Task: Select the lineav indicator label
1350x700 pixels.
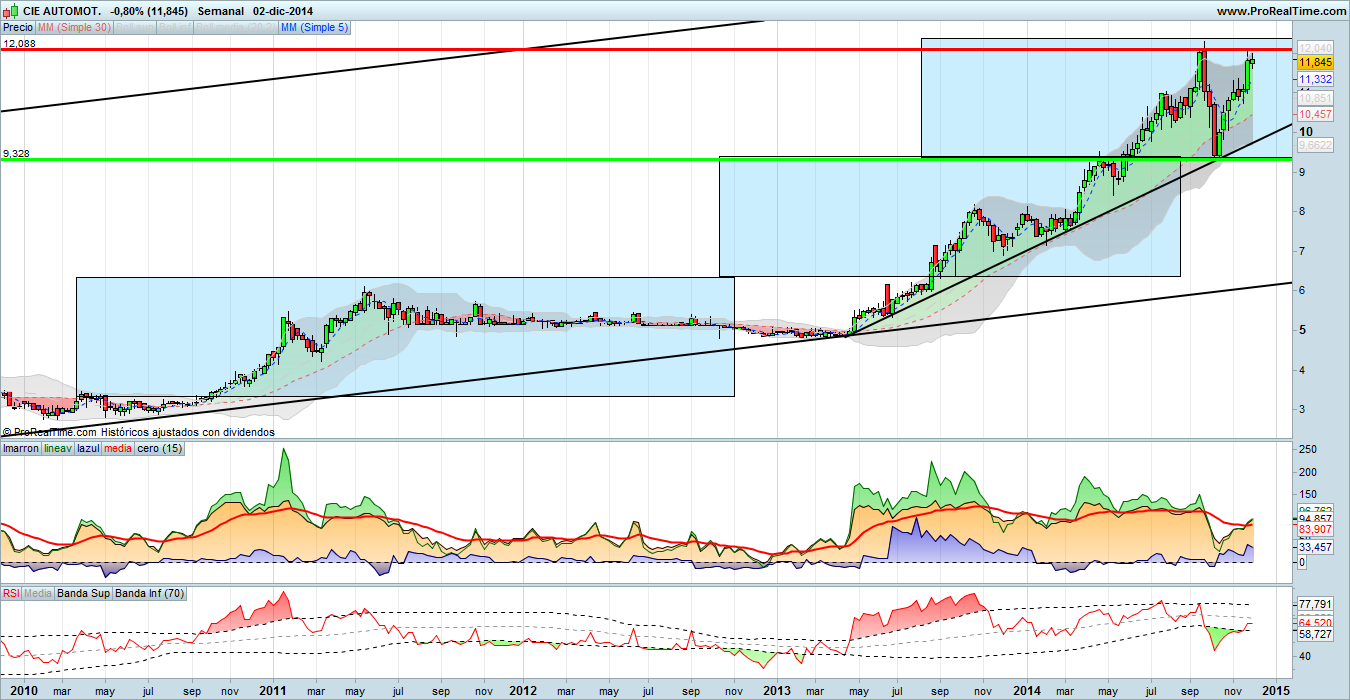Action: click(x=58, y=448)
